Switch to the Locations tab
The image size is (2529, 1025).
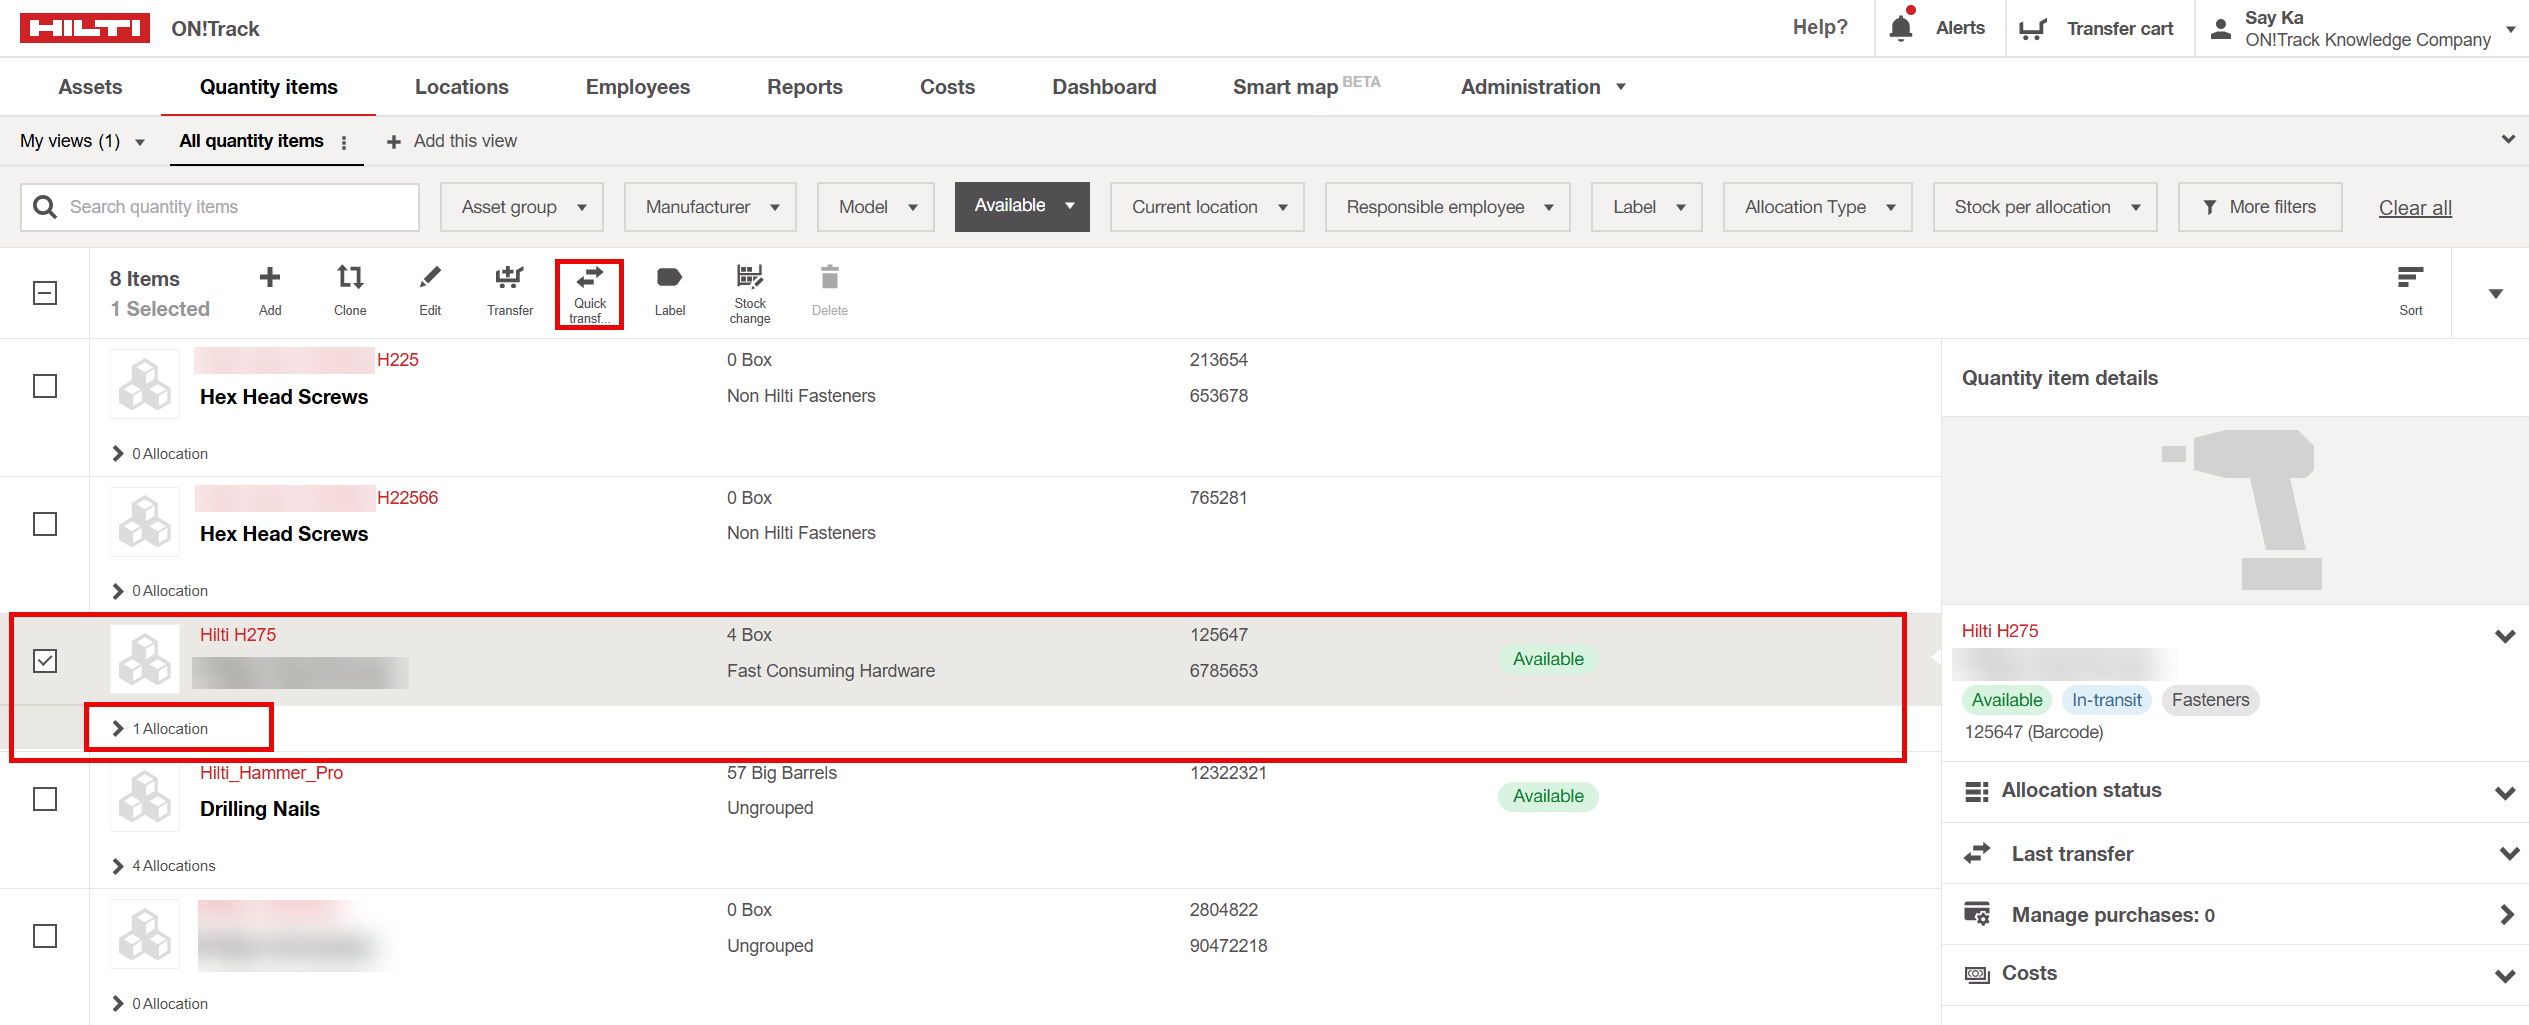click(461, 87)
